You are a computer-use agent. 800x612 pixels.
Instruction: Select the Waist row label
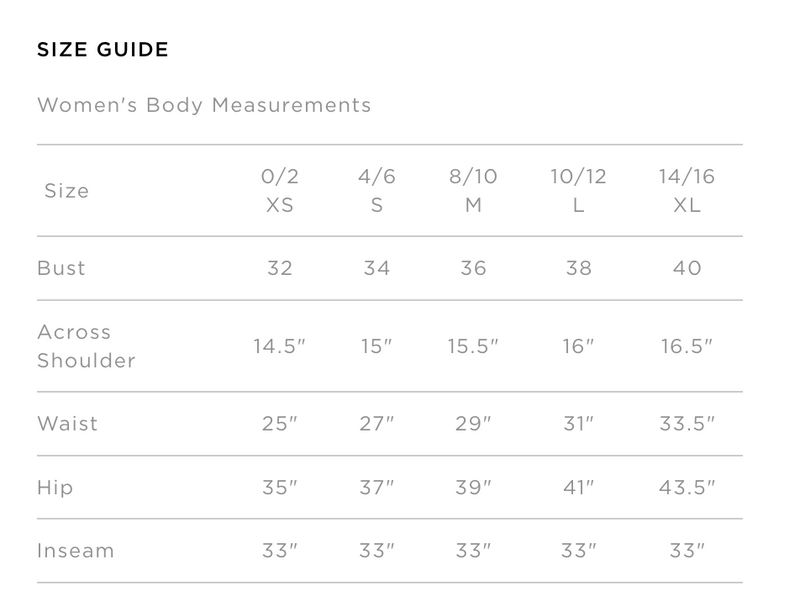click(67, 424)
